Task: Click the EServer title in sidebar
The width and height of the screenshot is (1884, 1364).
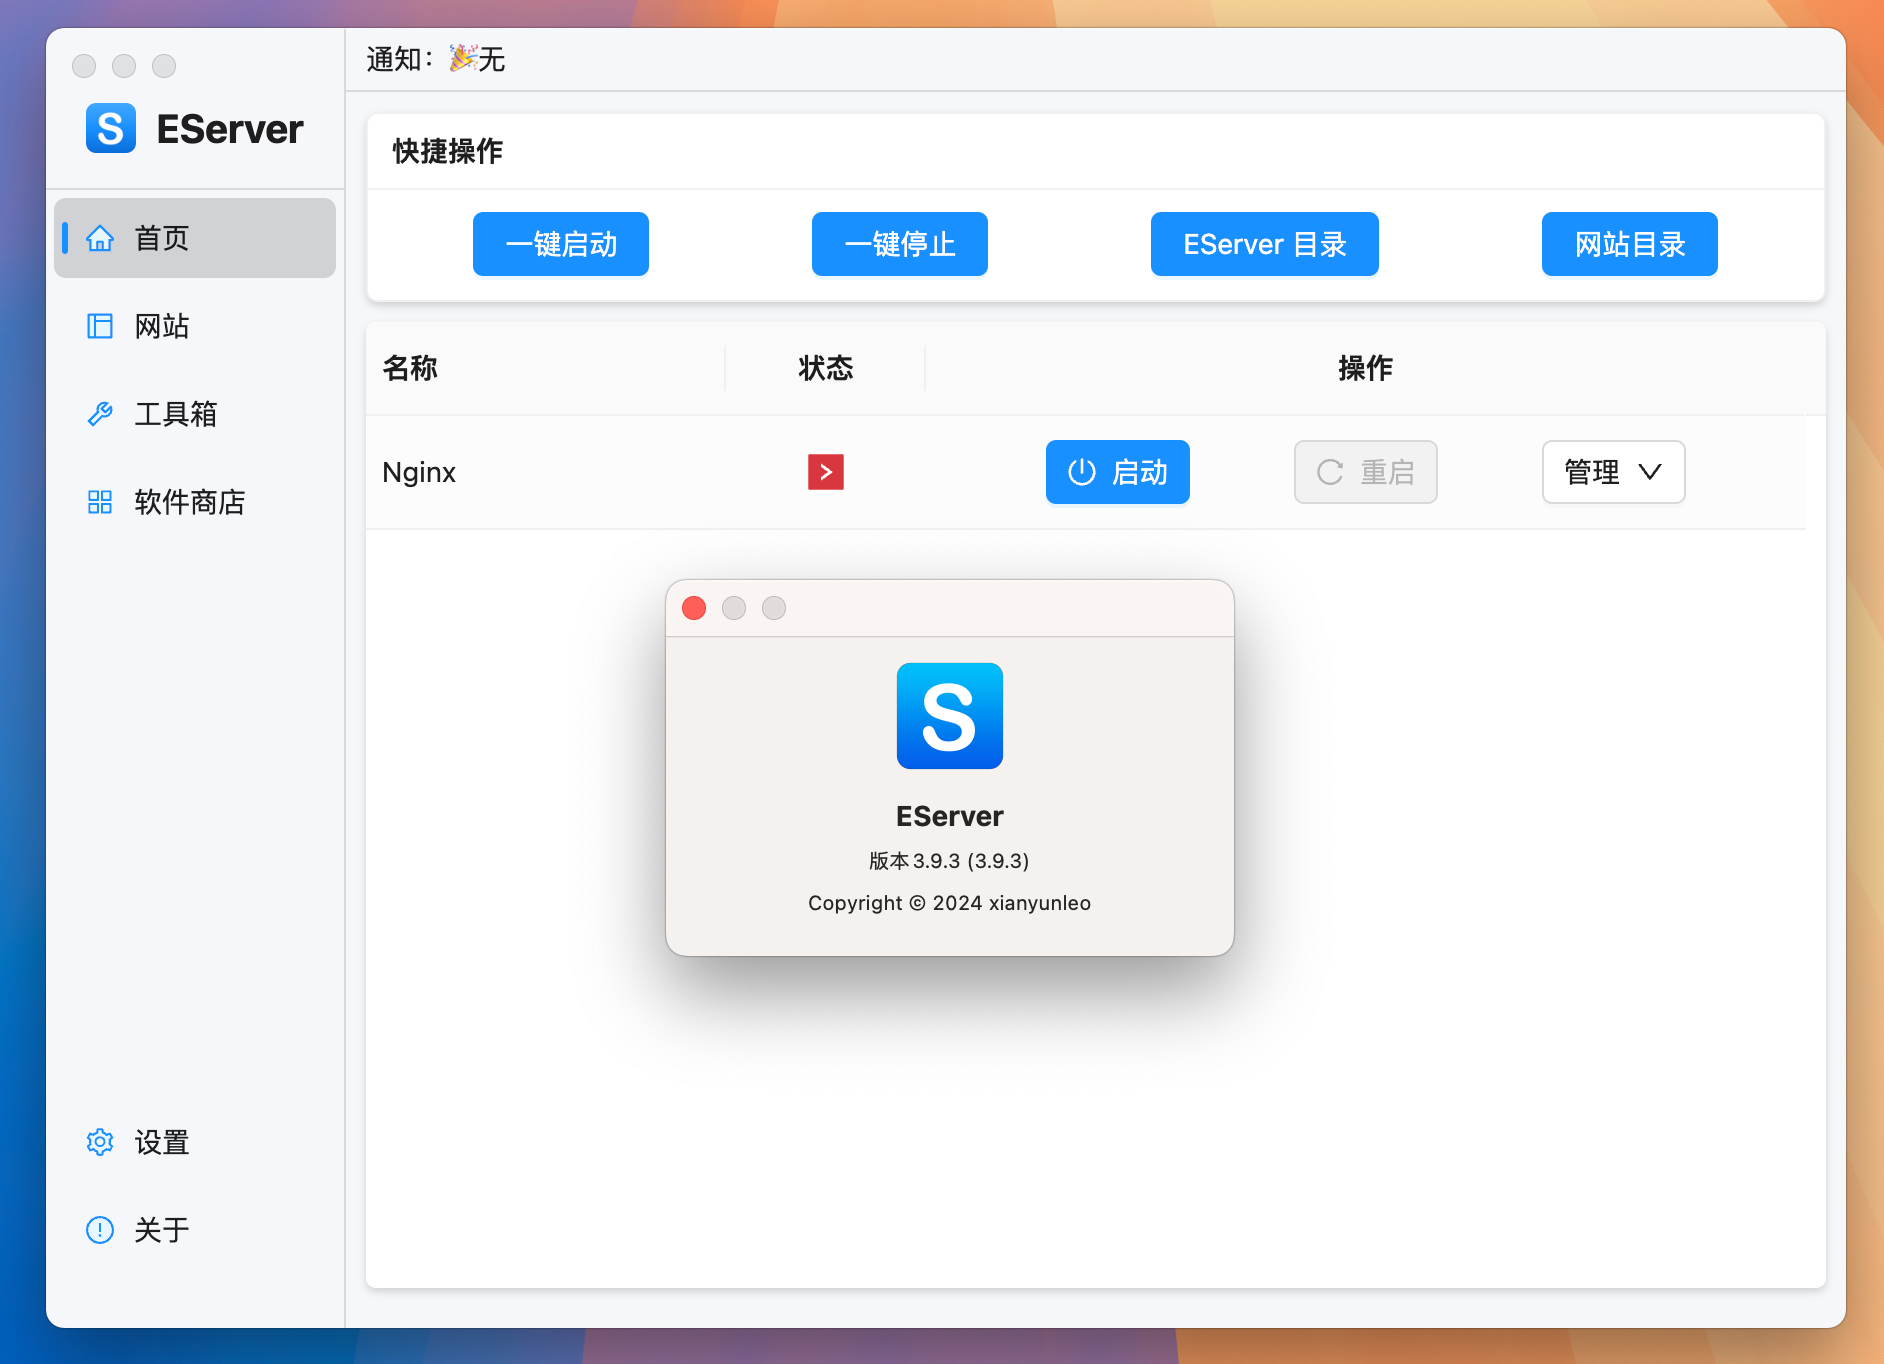Action: click(x=230, y=129)
